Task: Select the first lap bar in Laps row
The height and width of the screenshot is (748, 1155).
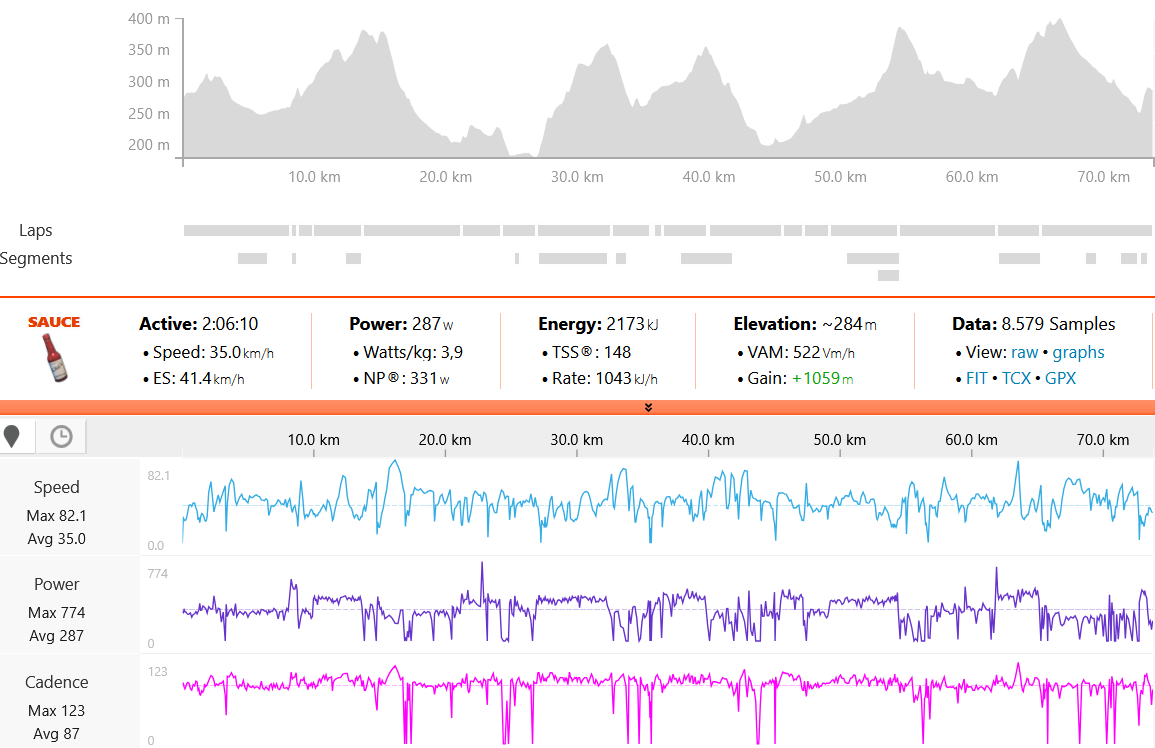Action: 236,230
